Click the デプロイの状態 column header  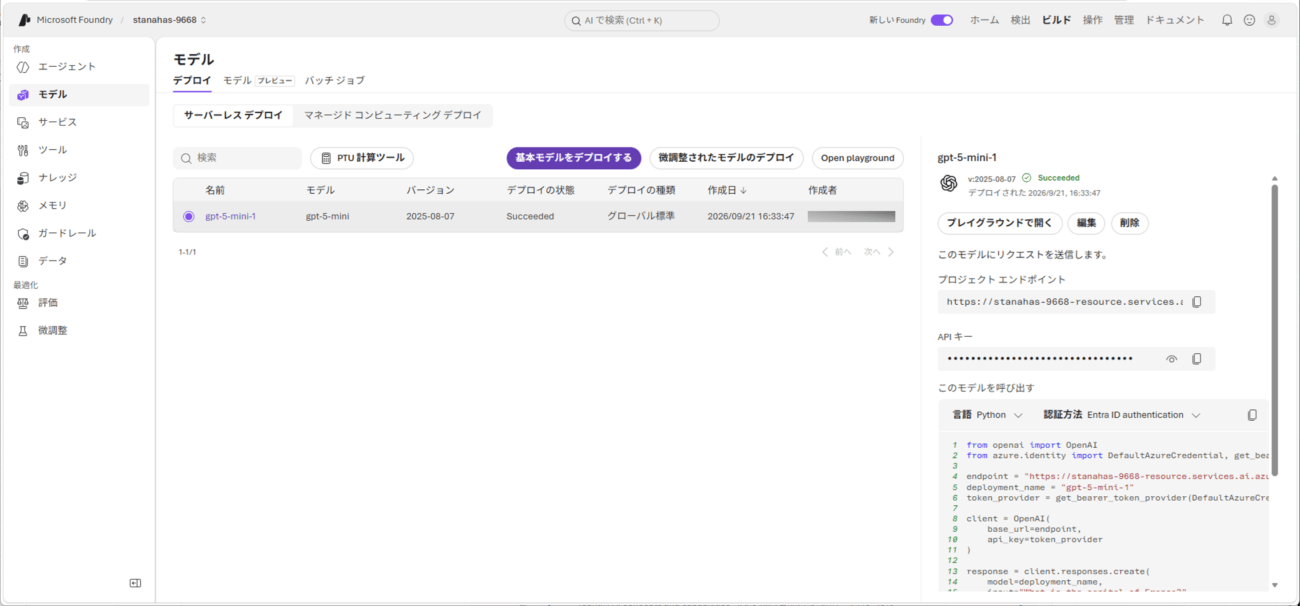coord(540,190)
